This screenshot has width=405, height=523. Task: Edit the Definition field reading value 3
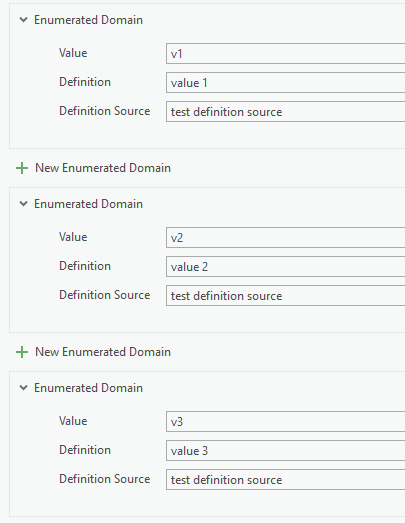pyautogui.click(x=286, y=451)
